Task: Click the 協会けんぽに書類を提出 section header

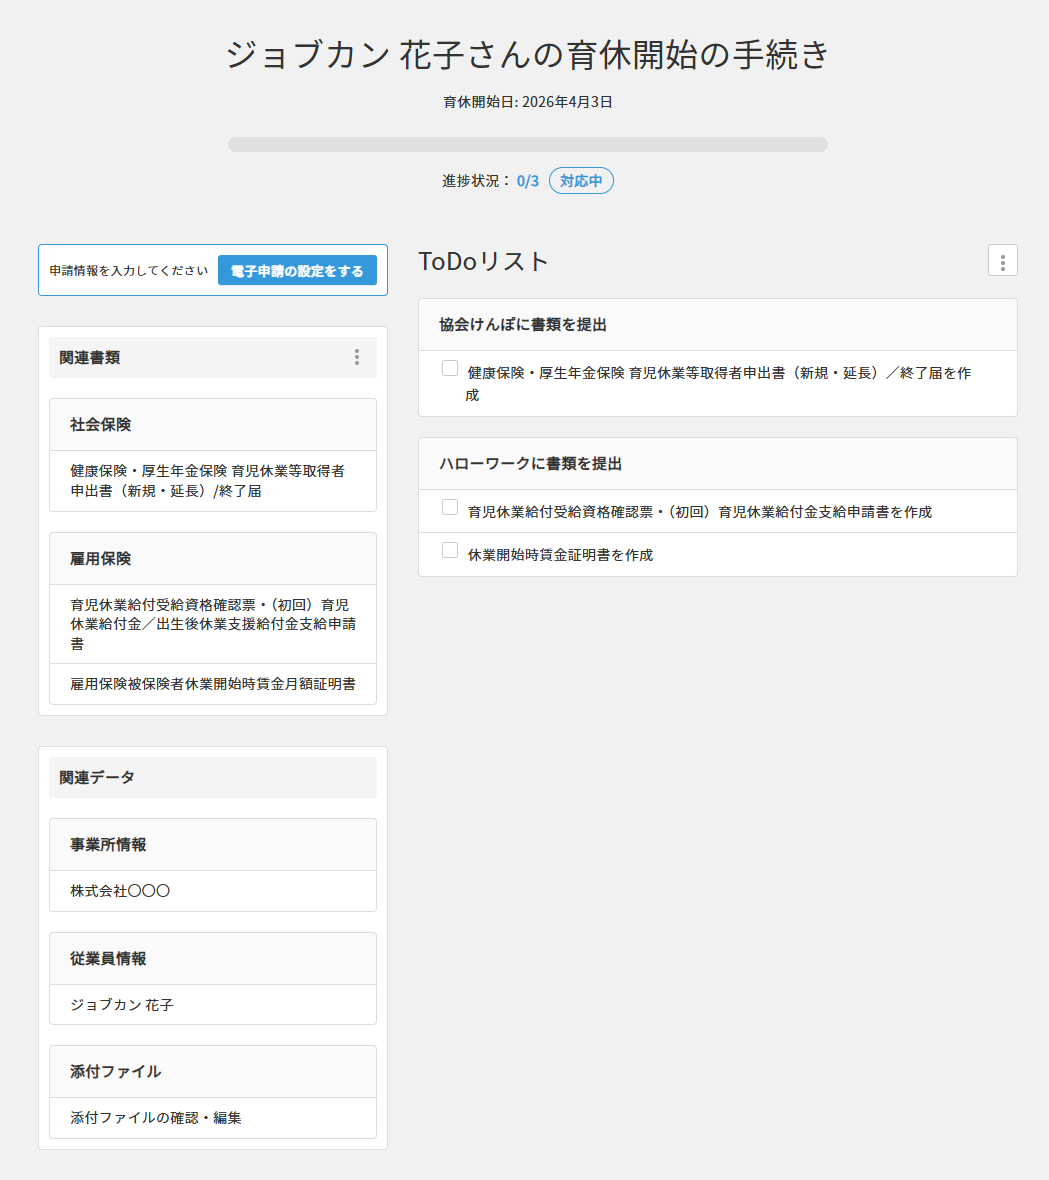Action: click(718, 325)
